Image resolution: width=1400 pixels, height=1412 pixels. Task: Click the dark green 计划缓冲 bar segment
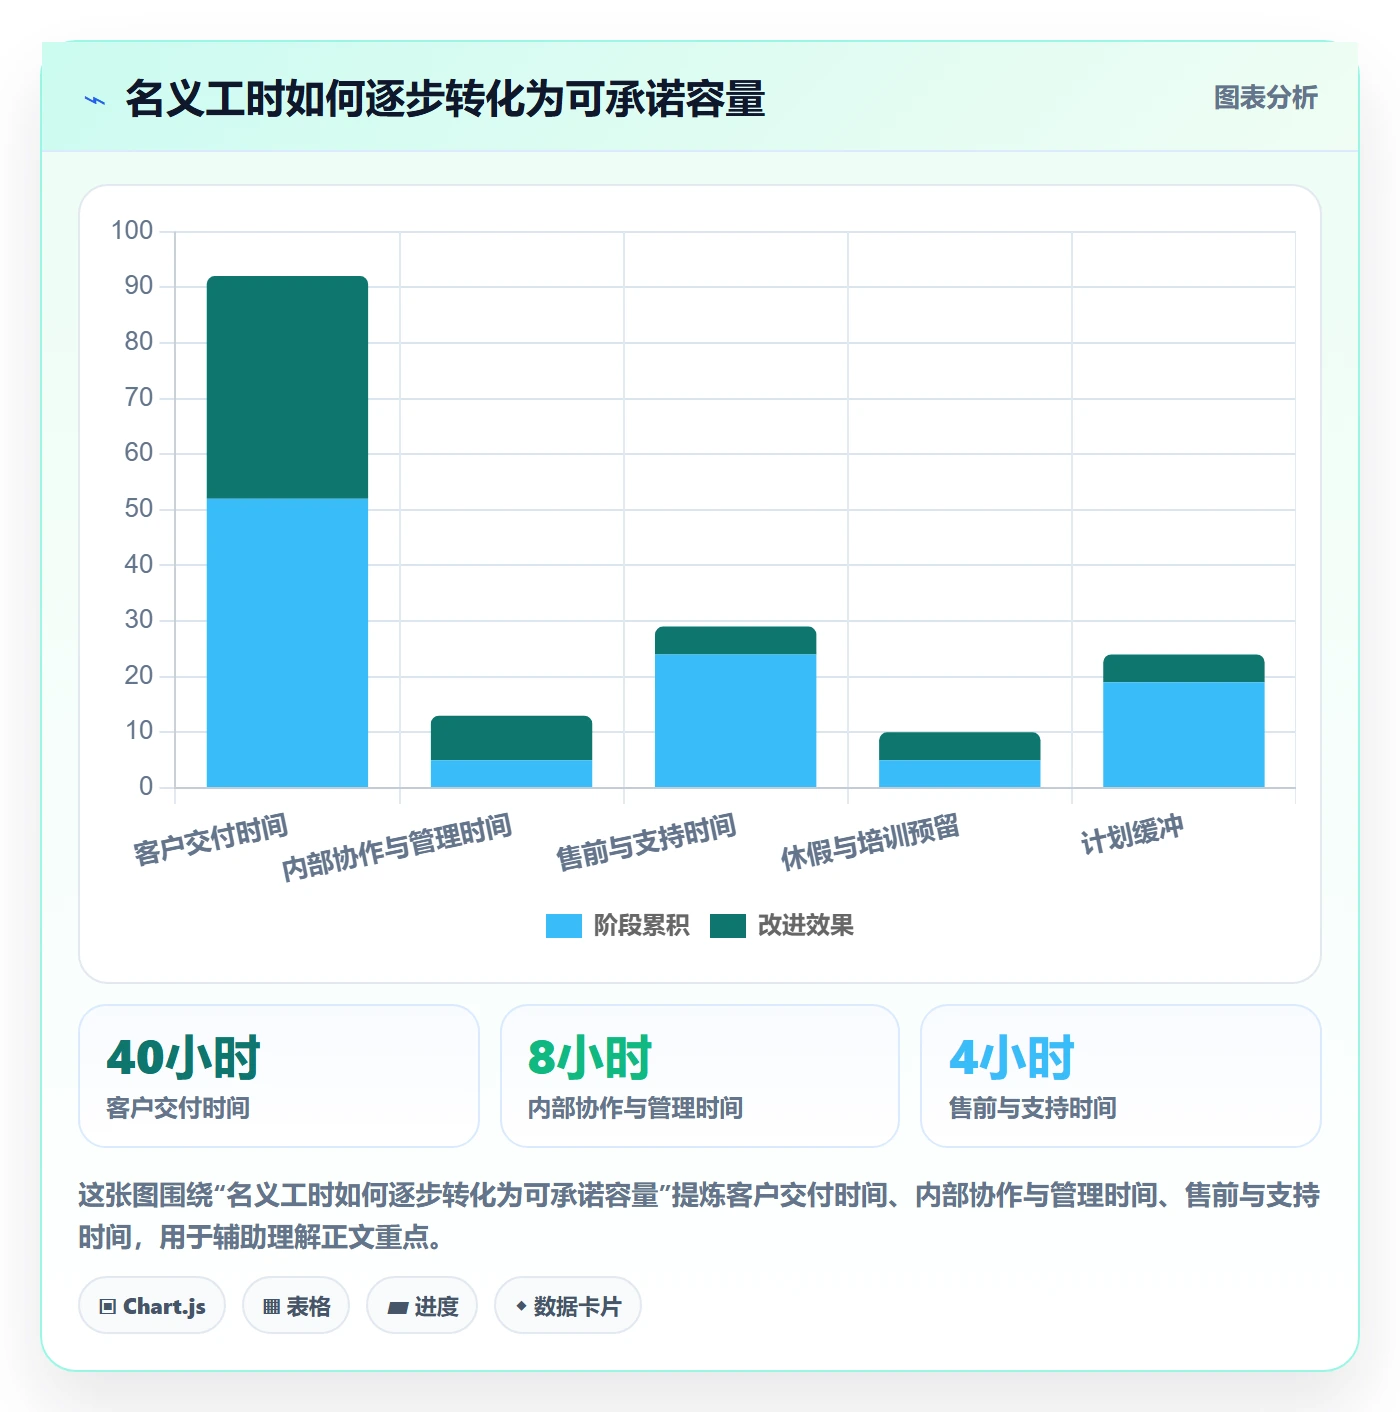(1183, 668)
